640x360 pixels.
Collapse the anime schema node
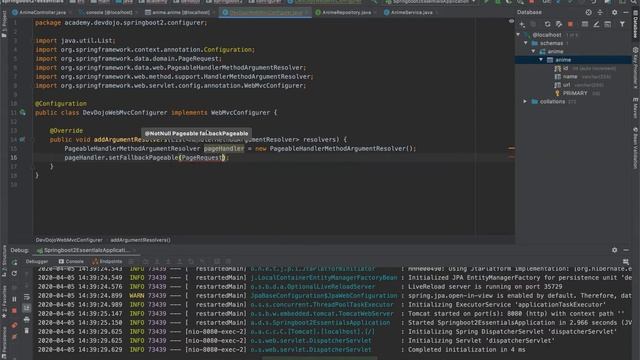tap(533, 51)
